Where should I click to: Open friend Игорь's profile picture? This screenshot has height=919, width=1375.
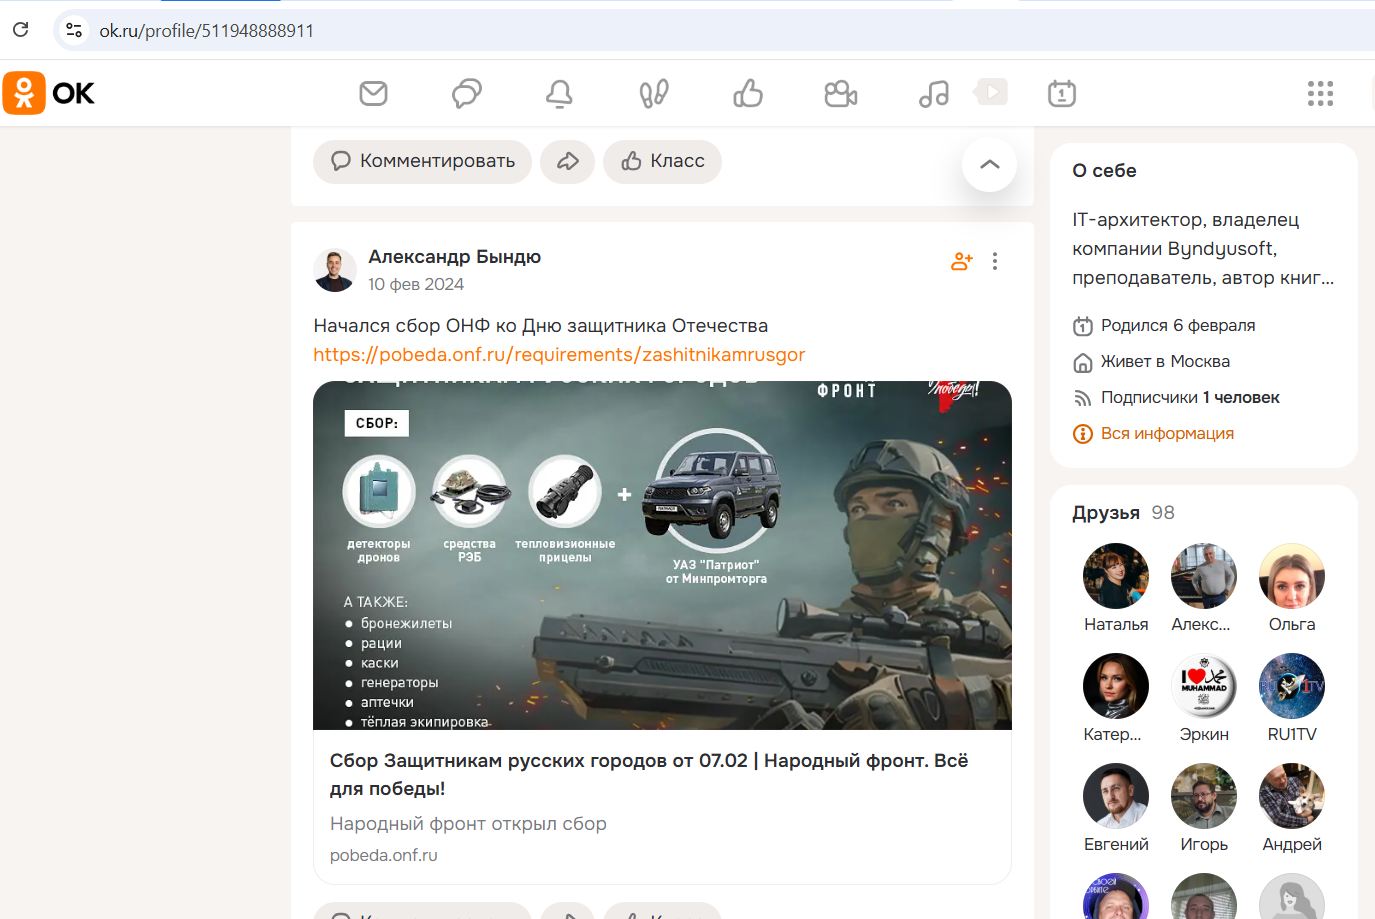tap(1204, 796)
